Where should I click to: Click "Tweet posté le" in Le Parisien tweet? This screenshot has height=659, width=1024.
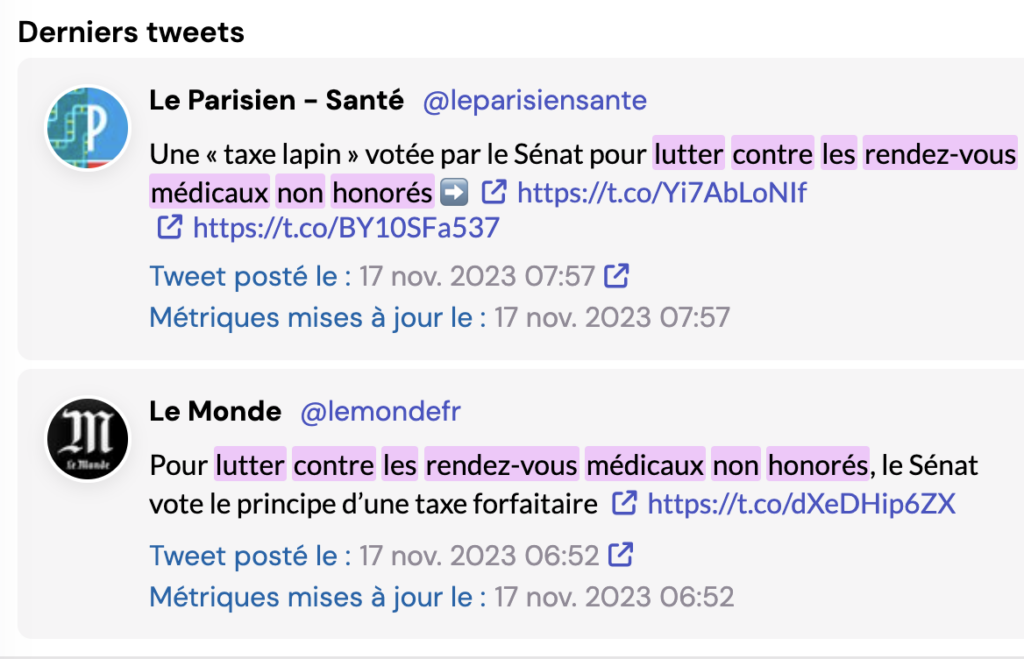click(x=250, y=275)
